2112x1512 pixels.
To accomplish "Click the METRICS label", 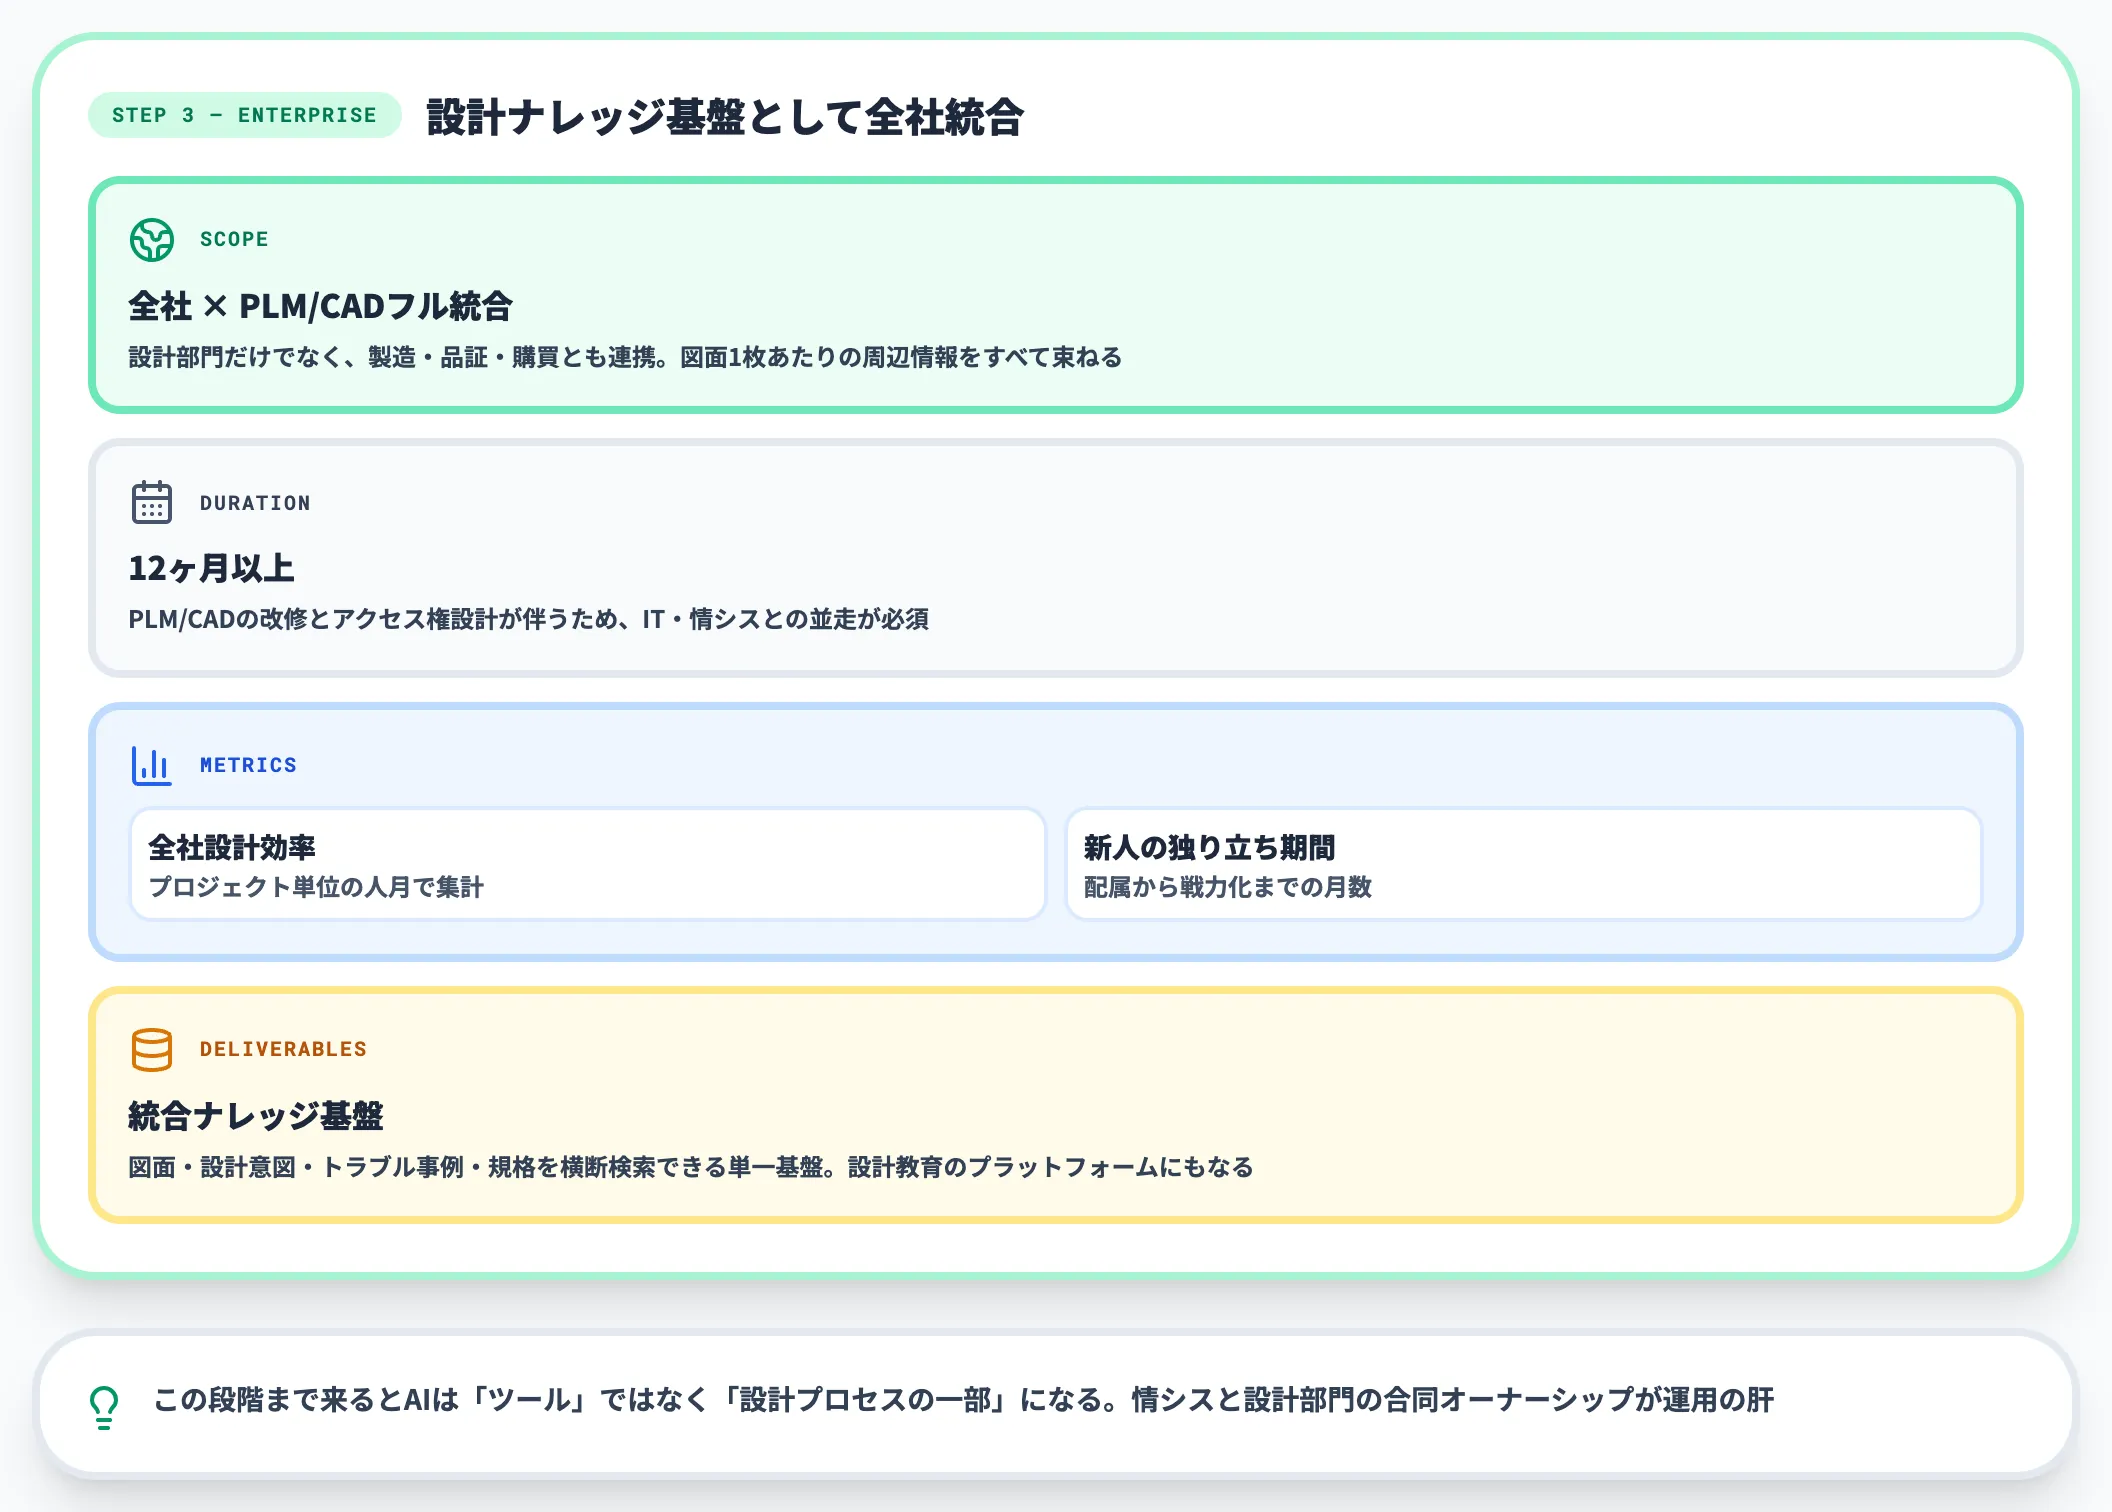I will [x=248, y=765].
